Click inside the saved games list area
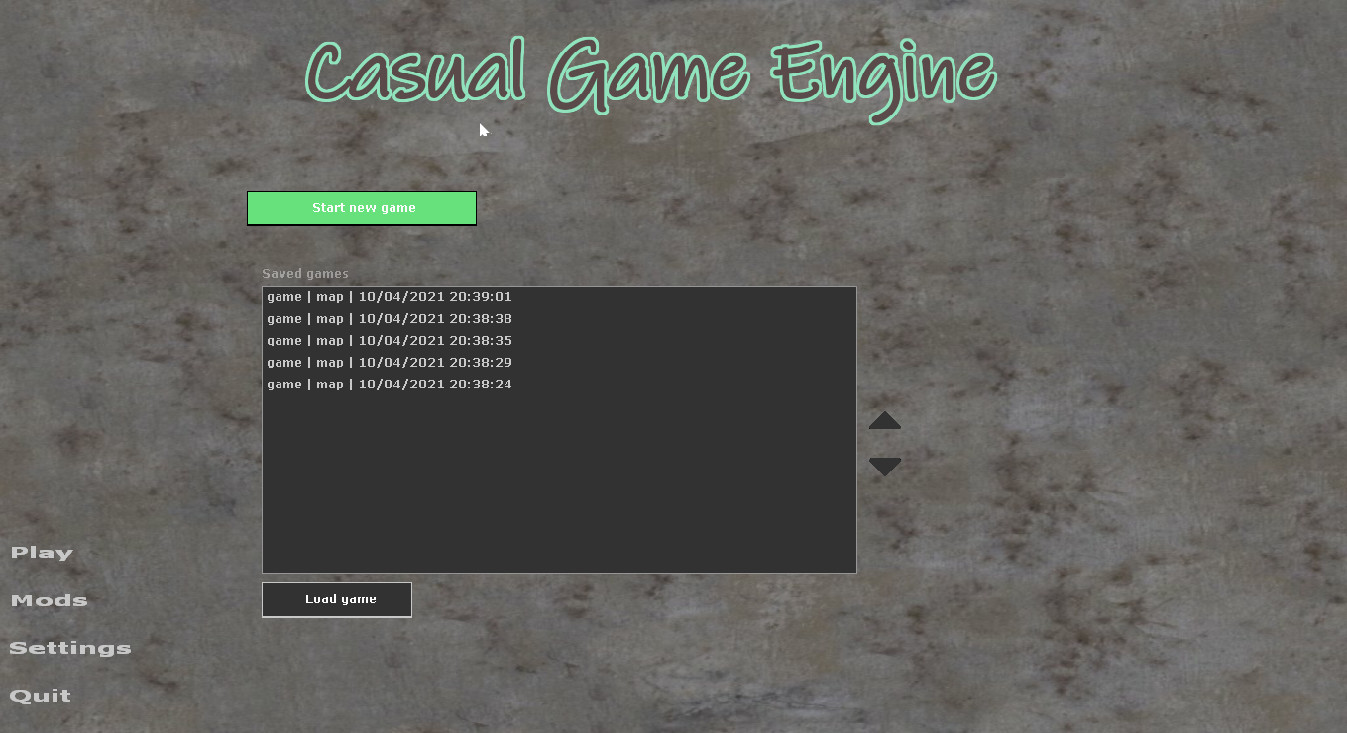This screenshot has width=1347, height=733. pos(559,430)
